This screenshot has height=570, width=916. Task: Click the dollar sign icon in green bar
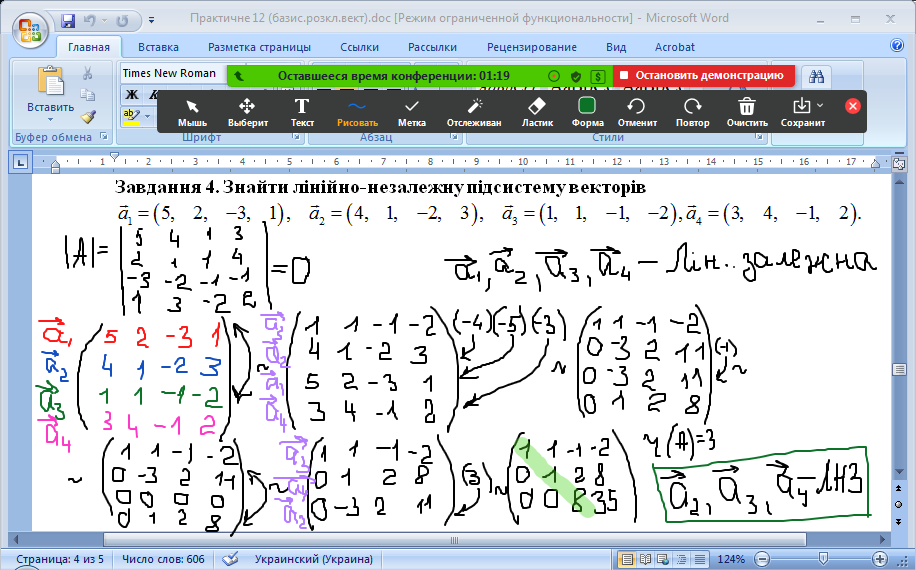tap(598, 76)
